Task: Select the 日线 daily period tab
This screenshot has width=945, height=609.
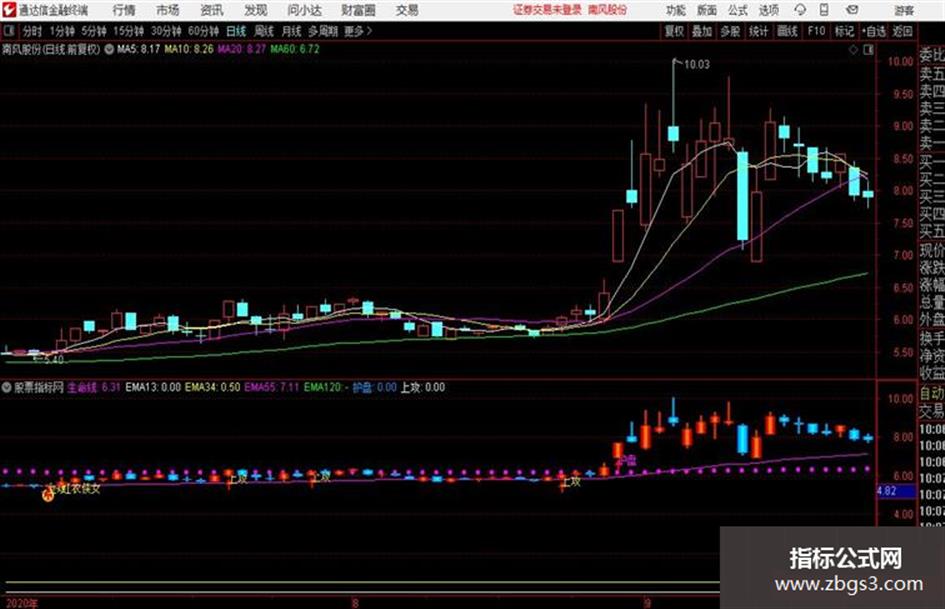Action: coord(236,31)
